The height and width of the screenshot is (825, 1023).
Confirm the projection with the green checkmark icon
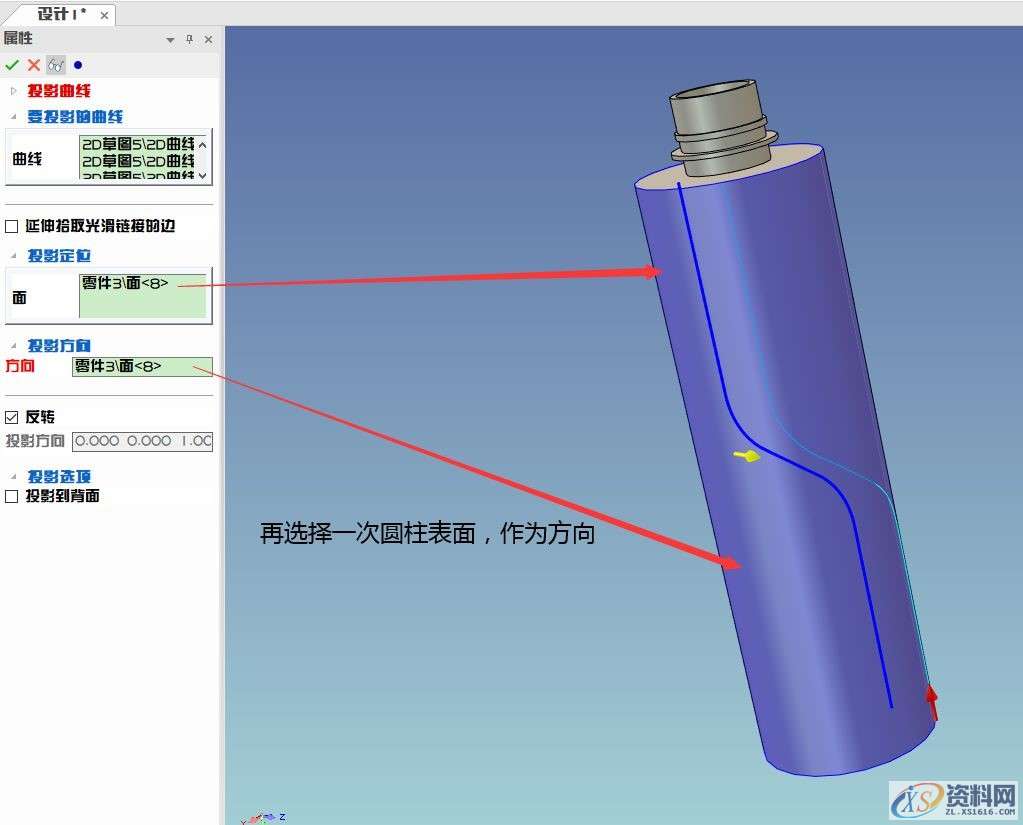point(12,65)
